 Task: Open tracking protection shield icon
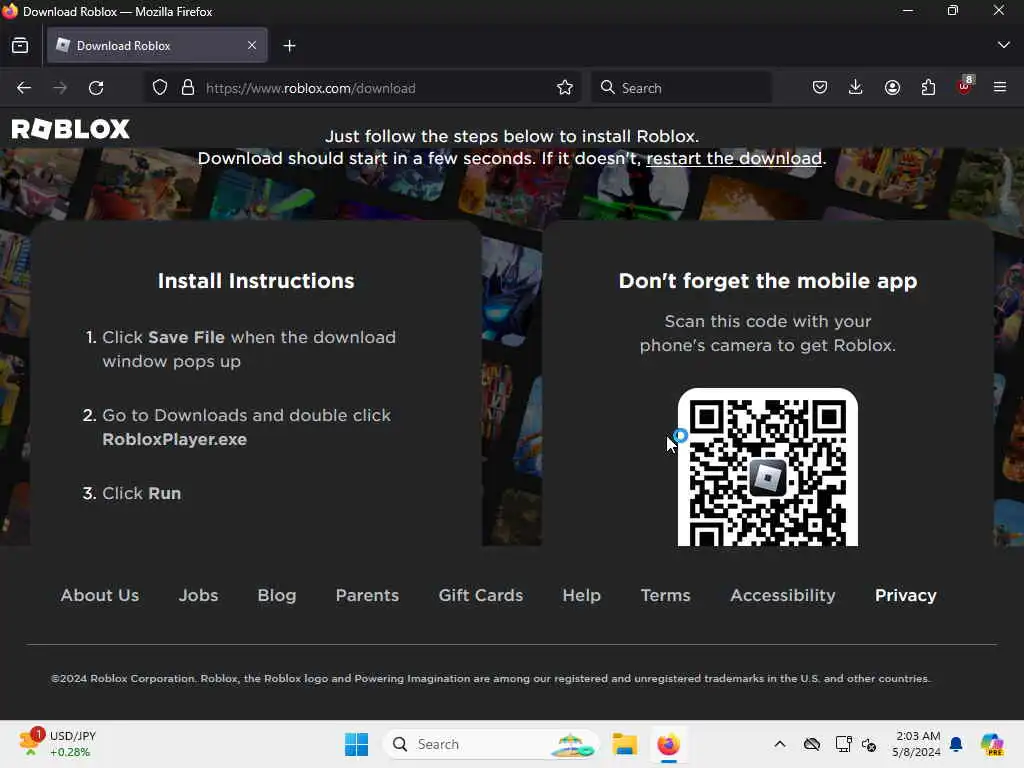coord(160,88)
